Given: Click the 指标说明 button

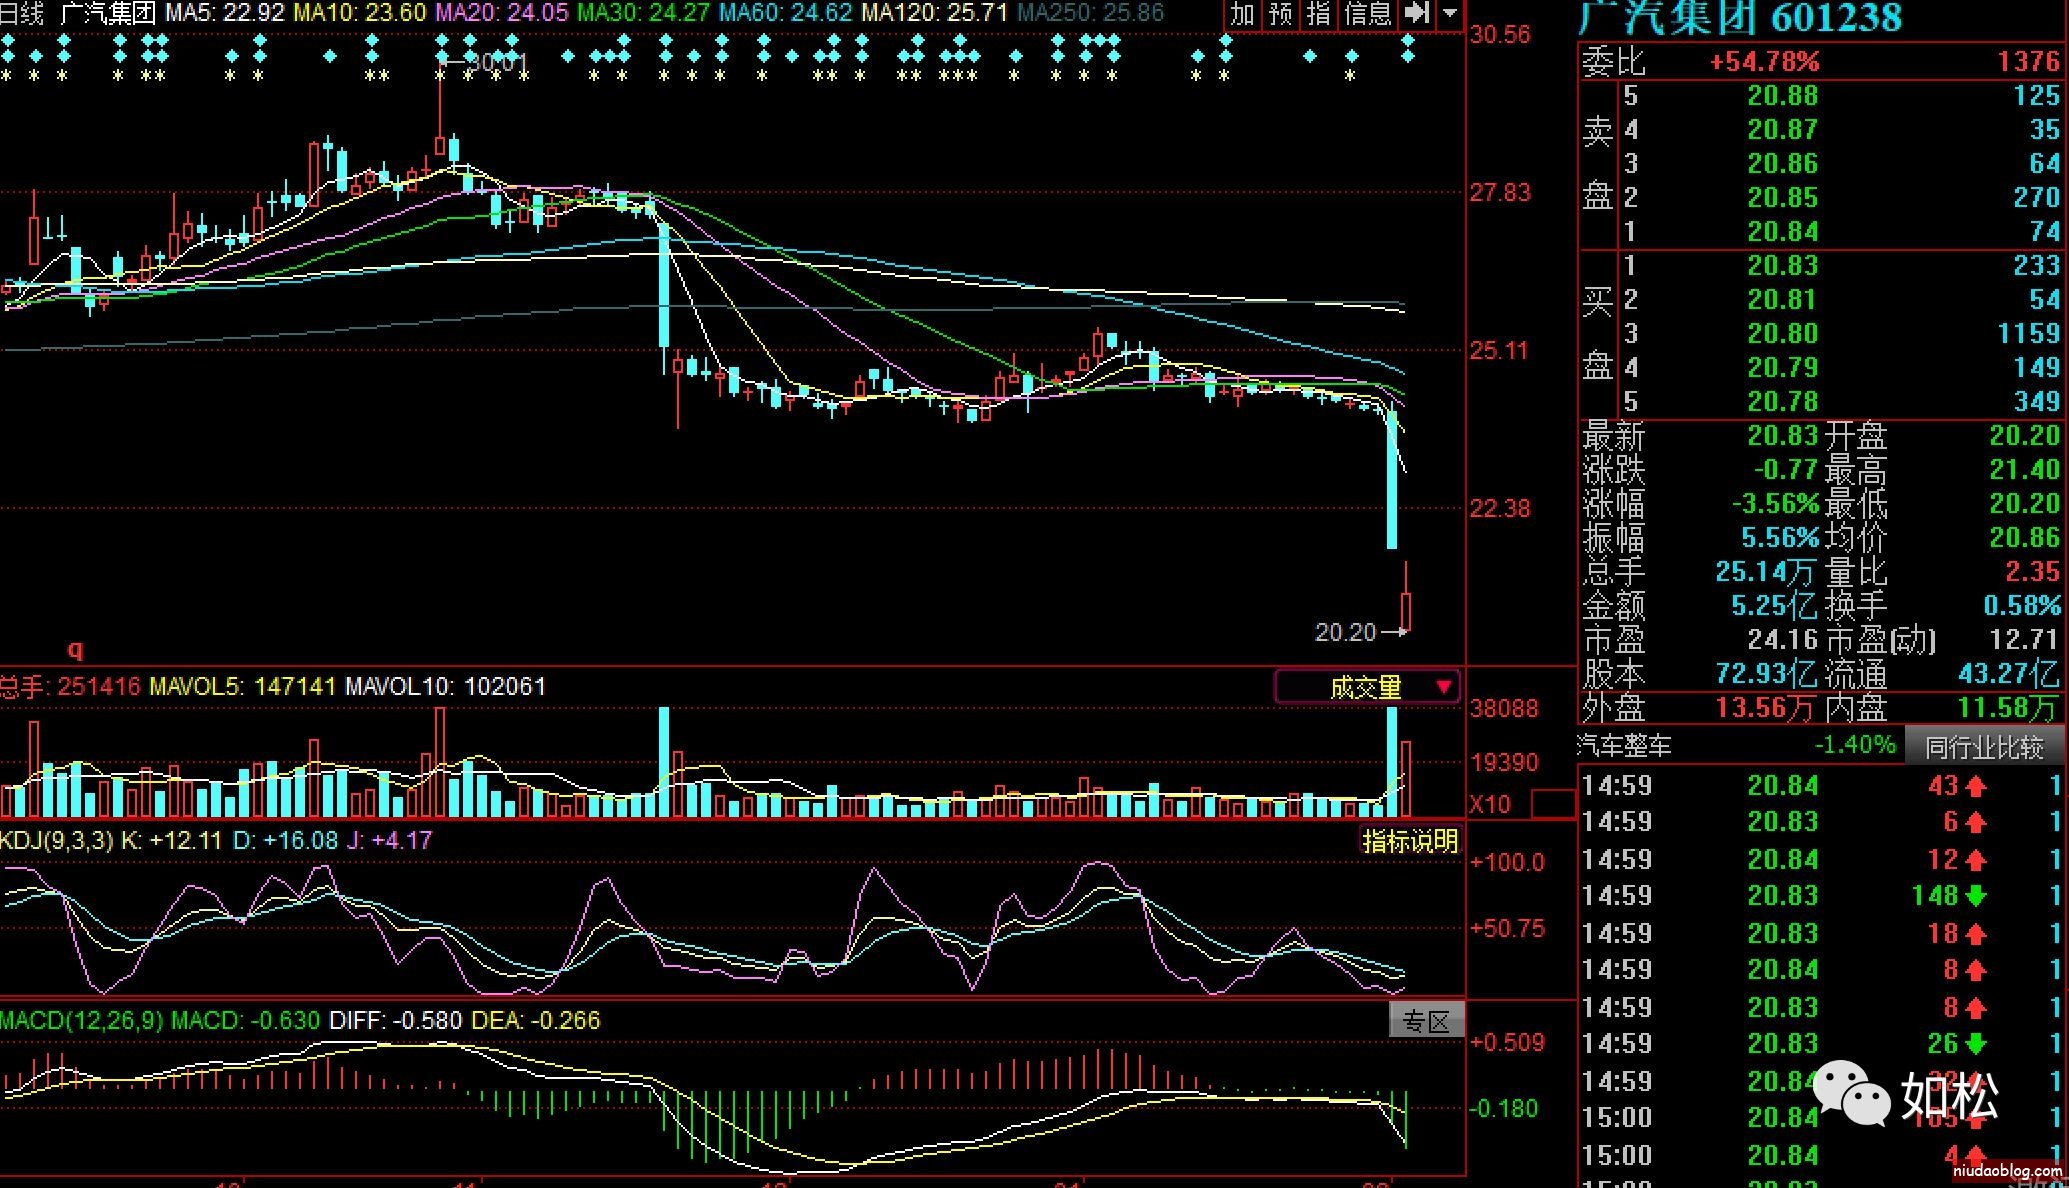Looking at the screenshot, I should pyautogui.click(x=1410, y=841).
